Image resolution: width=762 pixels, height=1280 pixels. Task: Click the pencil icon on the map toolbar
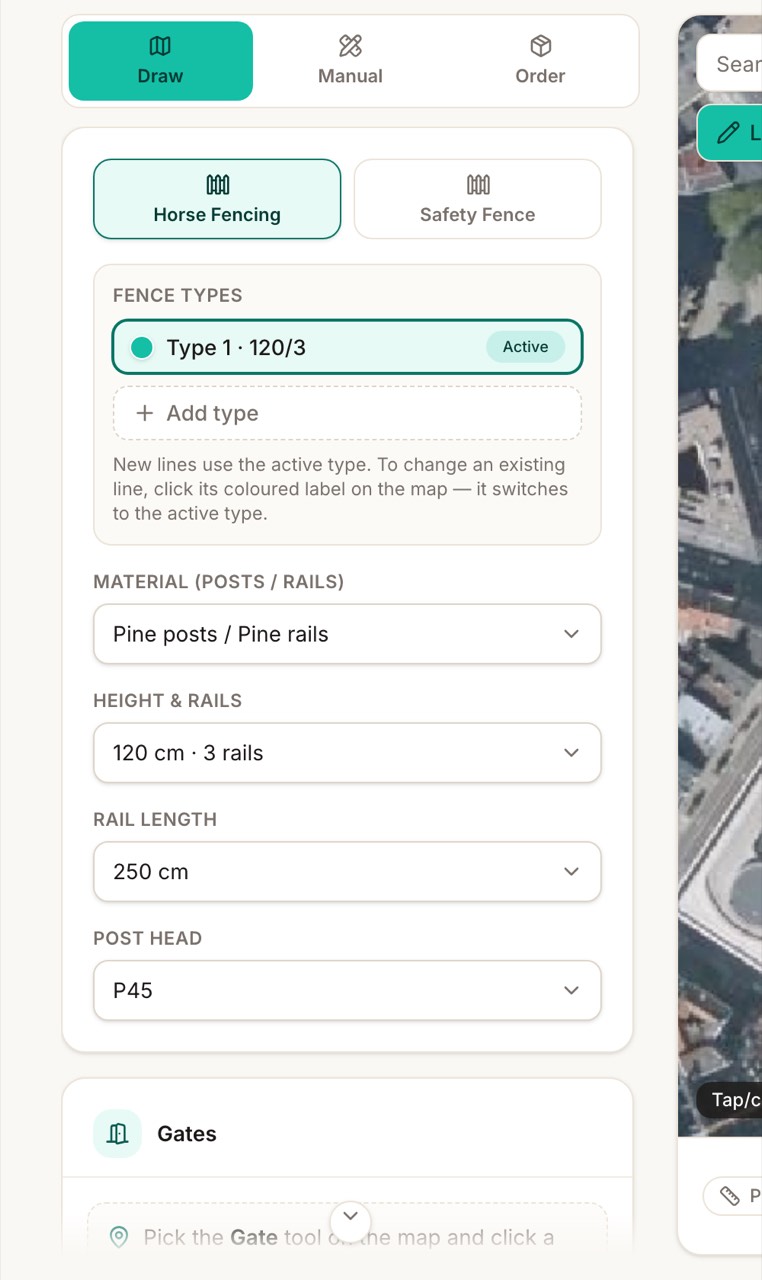point(730,132)
